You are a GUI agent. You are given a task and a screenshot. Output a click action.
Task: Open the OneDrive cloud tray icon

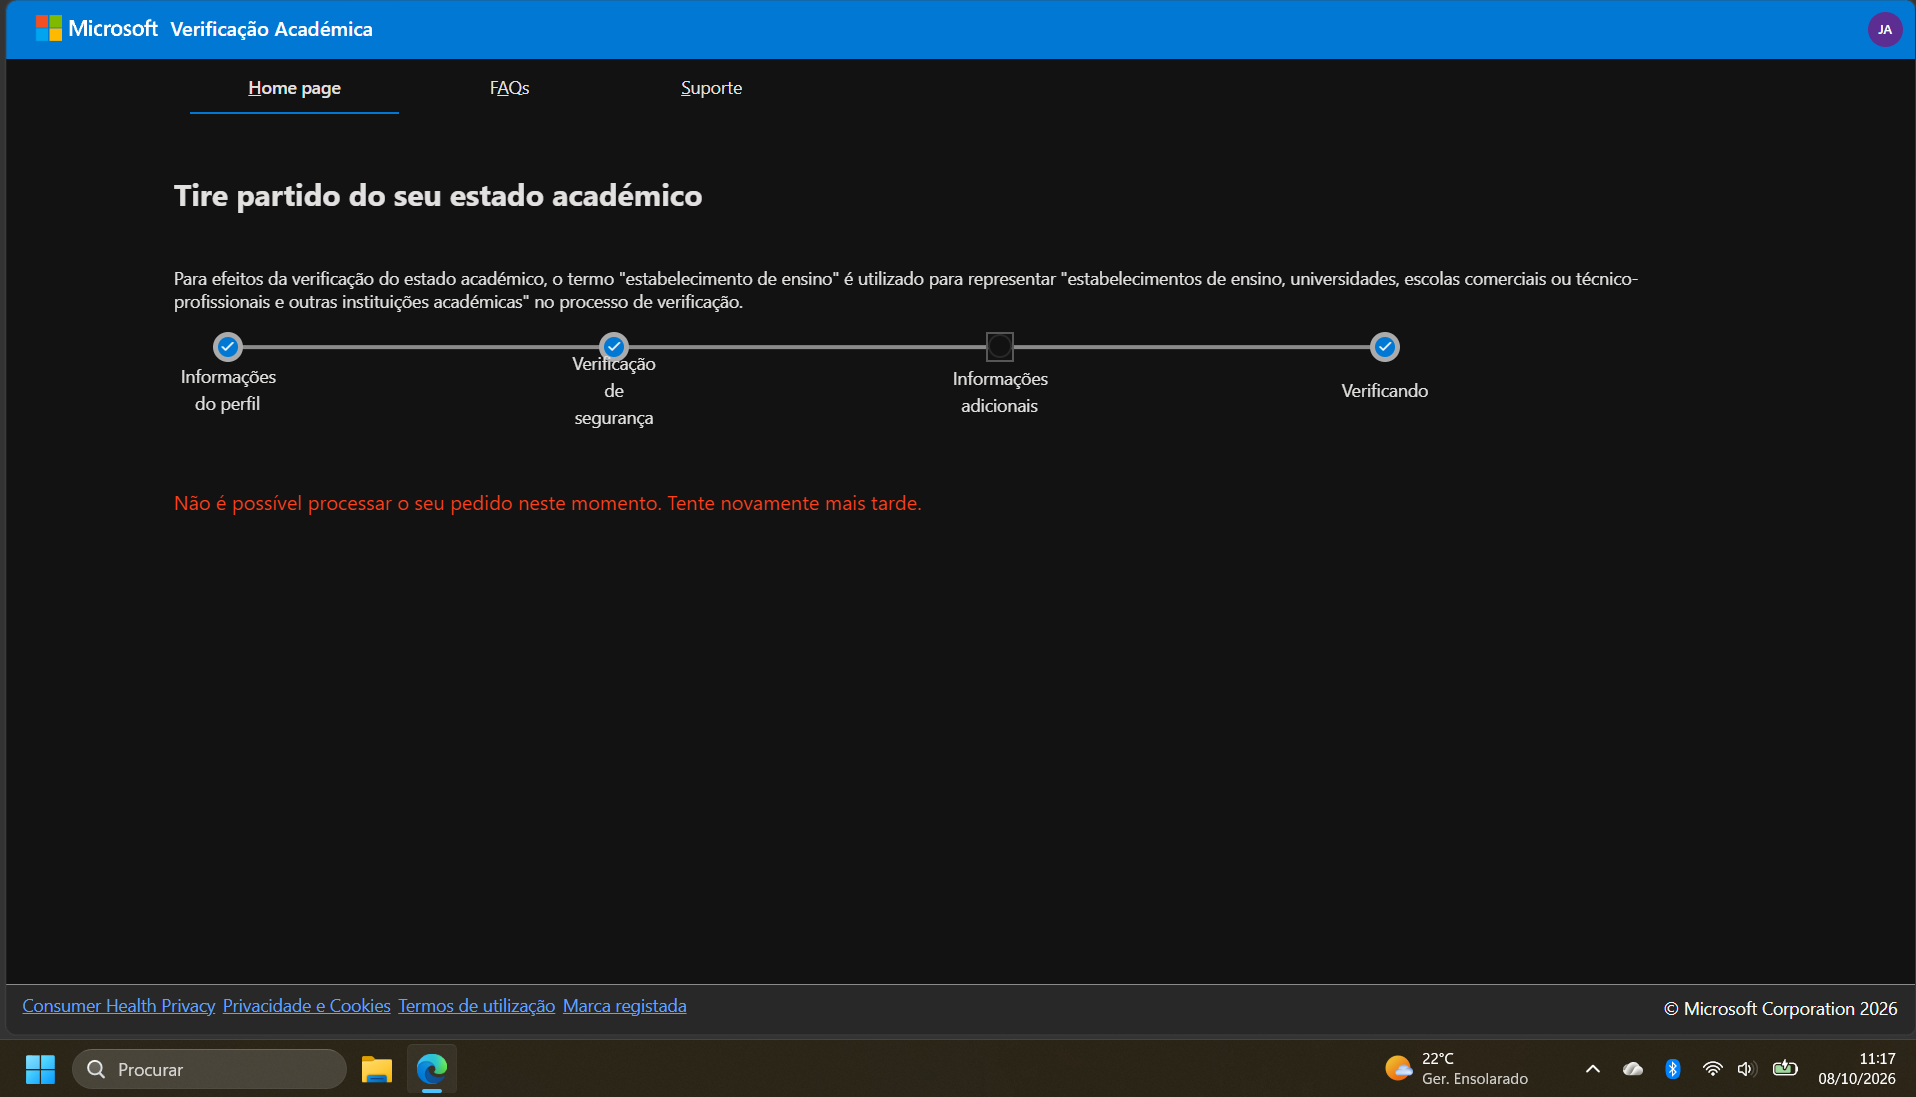point(1632,1069)
